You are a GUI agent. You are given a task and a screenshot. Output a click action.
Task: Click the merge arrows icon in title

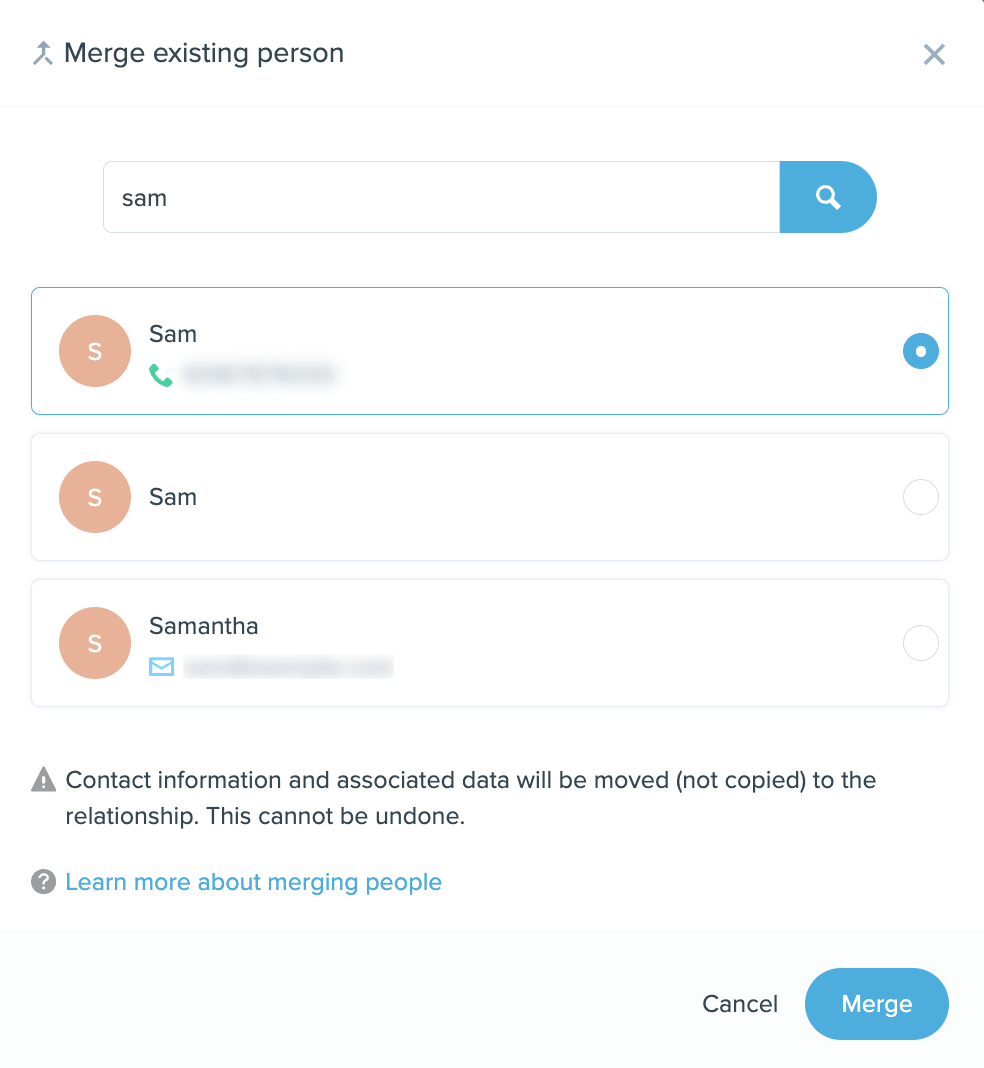42,53
